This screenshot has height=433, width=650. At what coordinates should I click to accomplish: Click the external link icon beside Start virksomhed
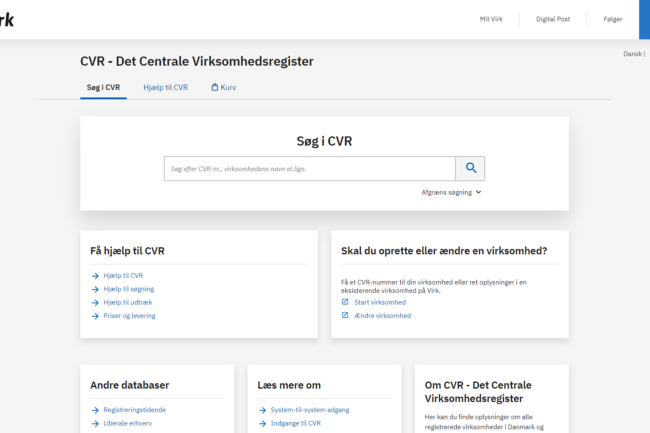345,302
